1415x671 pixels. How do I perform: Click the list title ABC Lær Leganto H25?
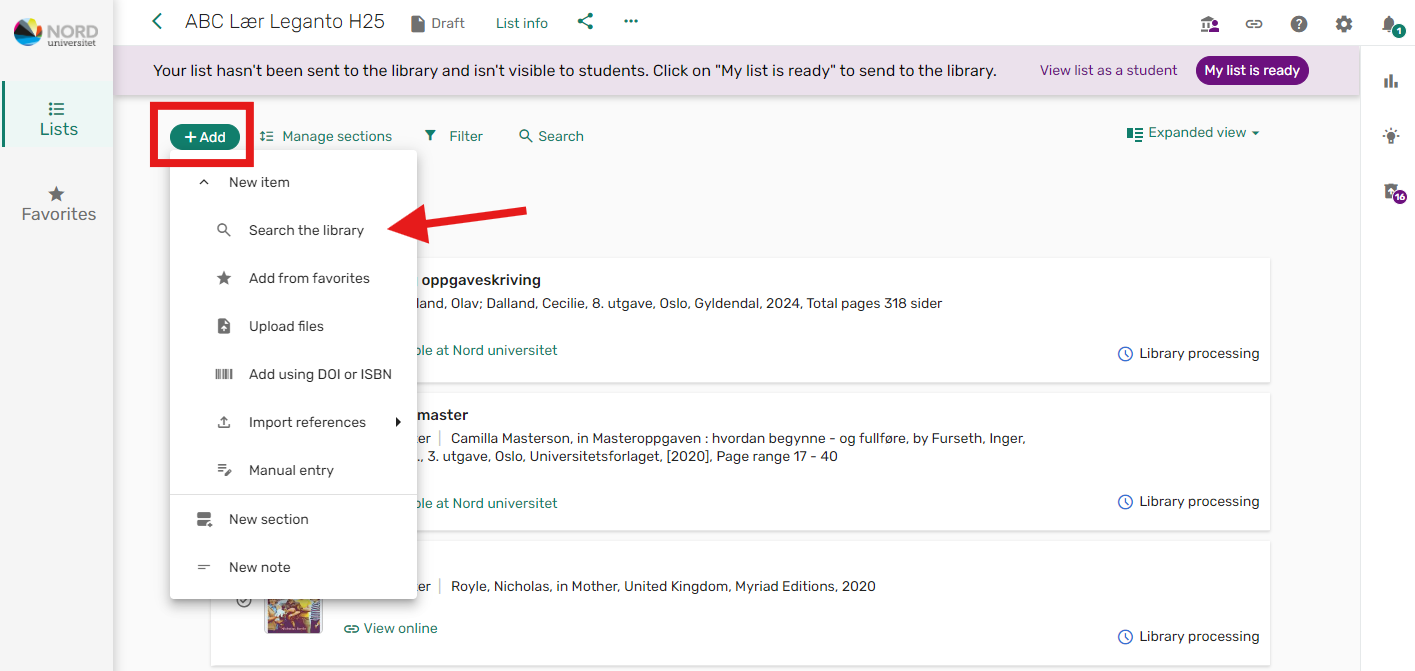284,21
